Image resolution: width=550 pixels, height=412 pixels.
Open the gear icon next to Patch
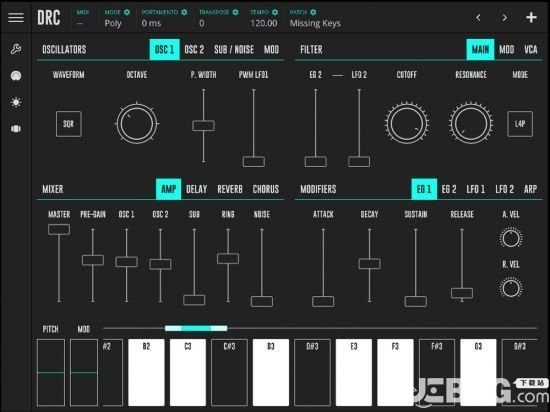point(313,12)
